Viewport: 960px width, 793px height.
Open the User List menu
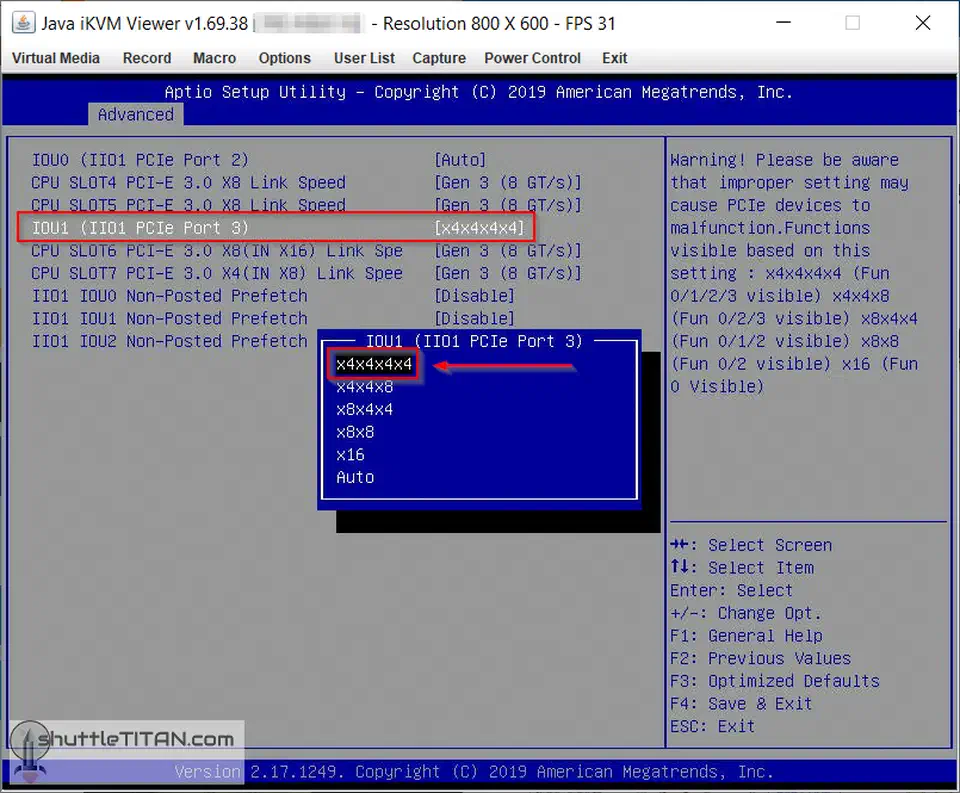(x=364, y=58)
